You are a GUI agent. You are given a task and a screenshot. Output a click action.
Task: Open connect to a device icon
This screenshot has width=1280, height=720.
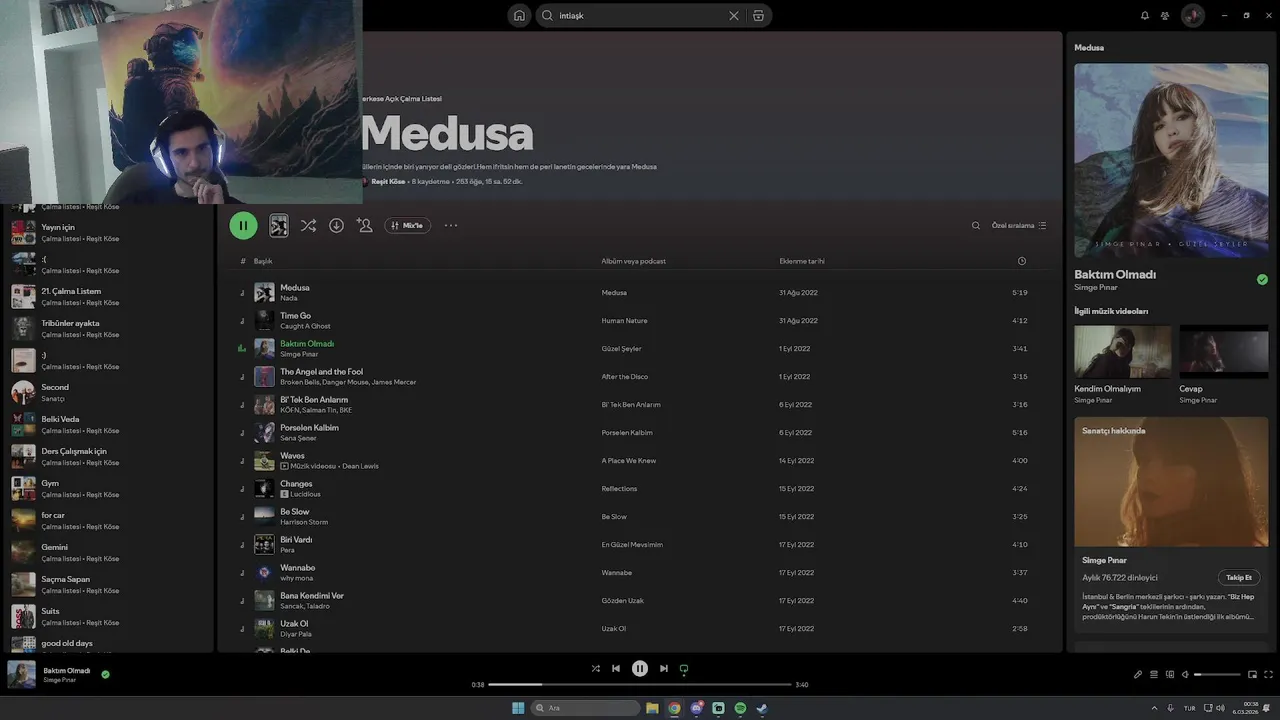click(x=1169, y=675)
